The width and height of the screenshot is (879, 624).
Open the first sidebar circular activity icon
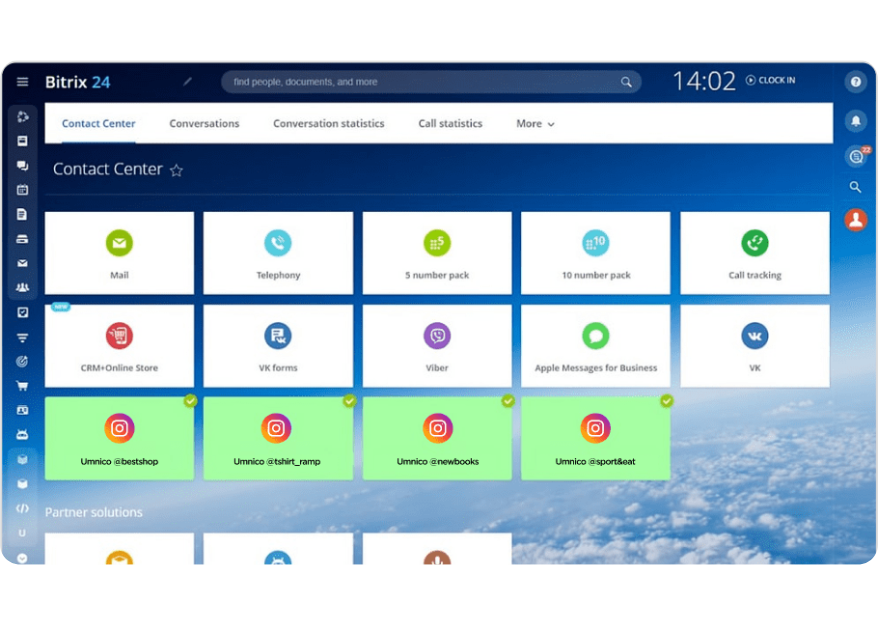pyautogui.click(x=22, y=117)
